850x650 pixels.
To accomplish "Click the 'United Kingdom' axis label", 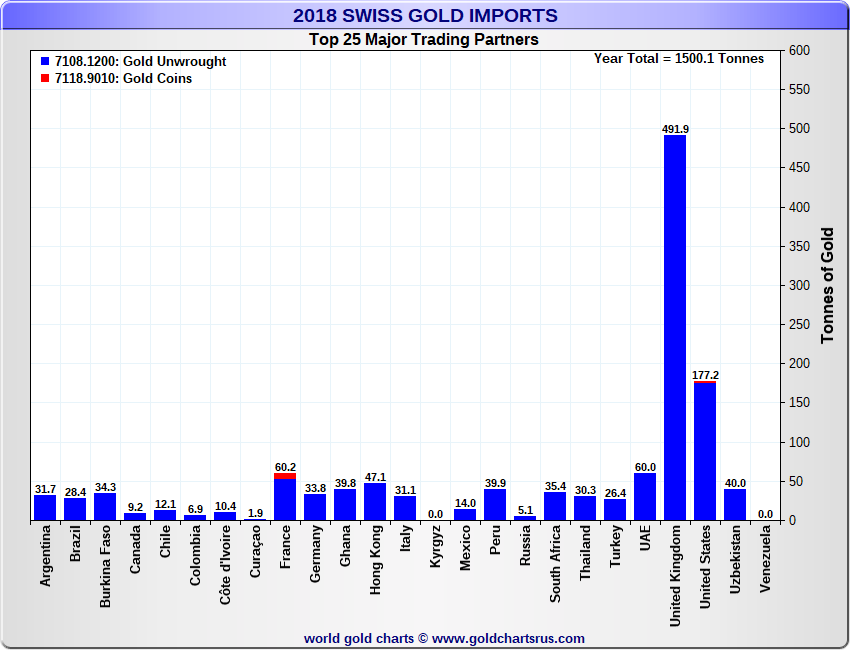I will point(675,576).
